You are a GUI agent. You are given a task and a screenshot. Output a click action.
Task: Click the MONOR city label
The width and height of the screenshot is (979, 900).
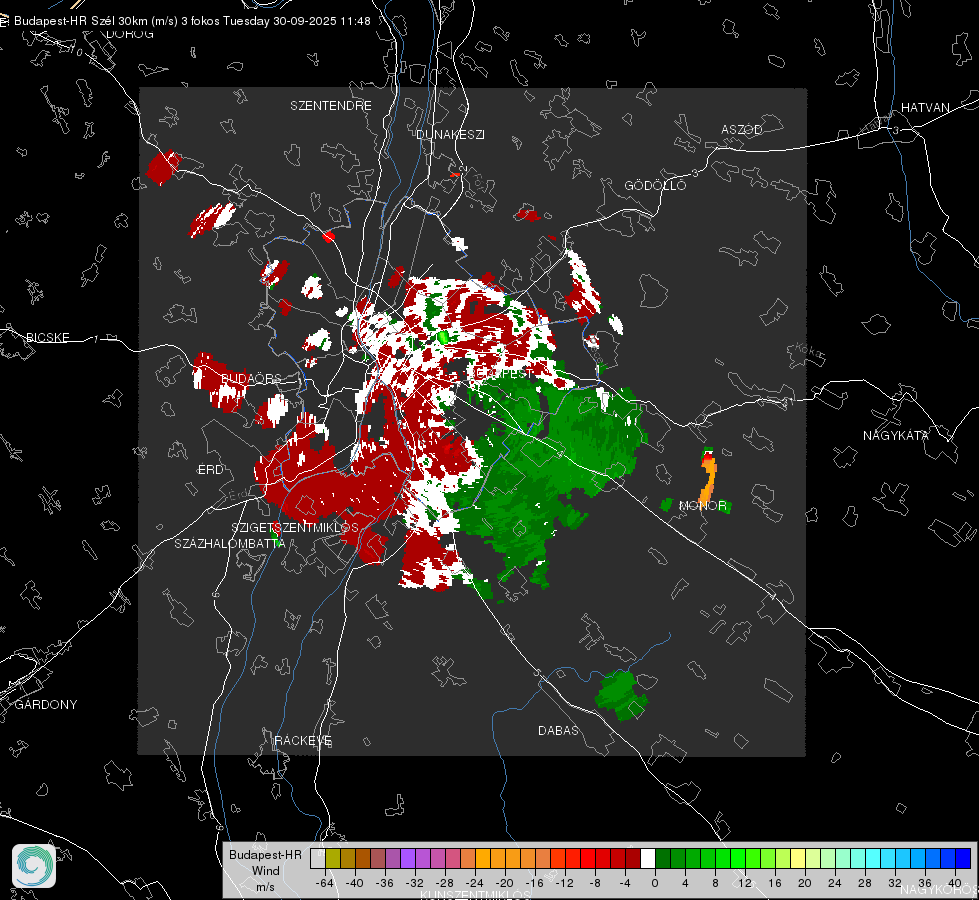coord(702,505)
